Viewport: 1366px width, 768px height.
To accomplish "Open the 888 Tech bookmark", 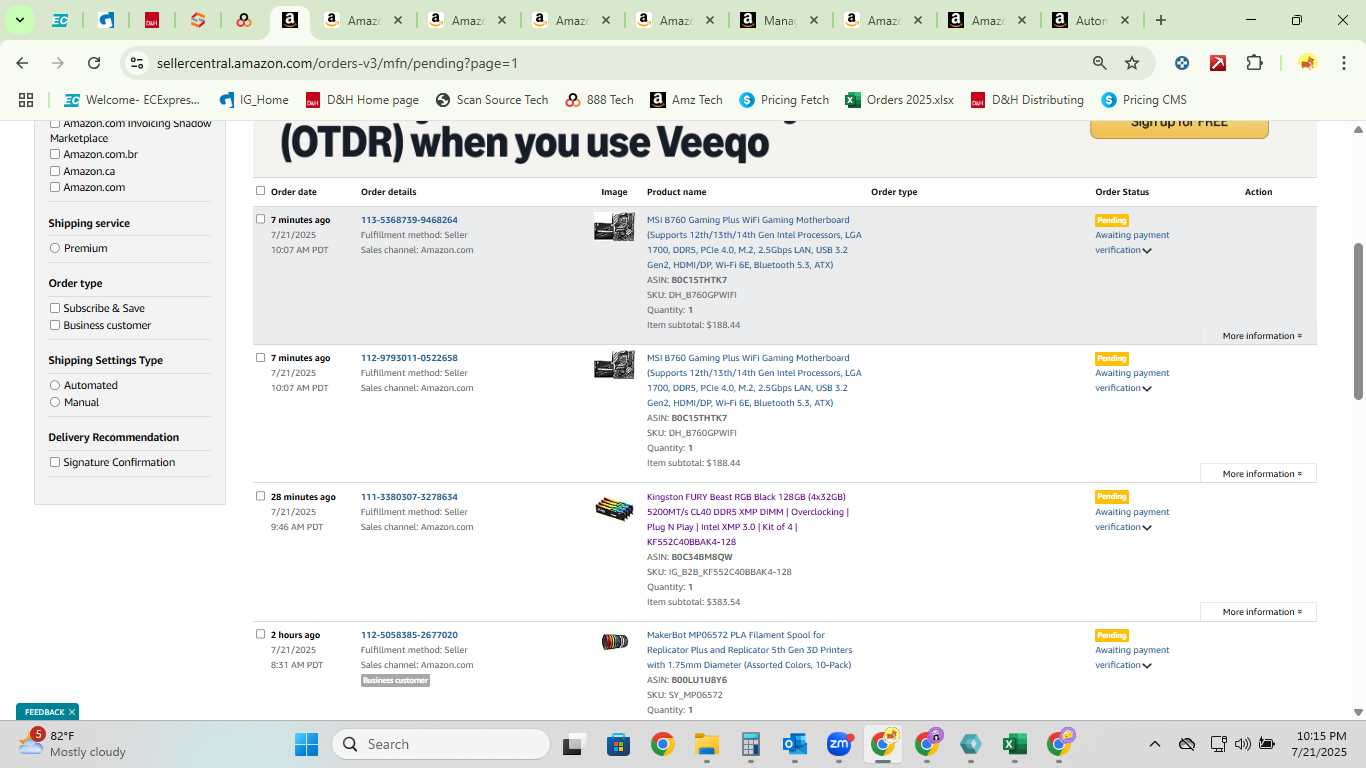I will pos(599,100).
